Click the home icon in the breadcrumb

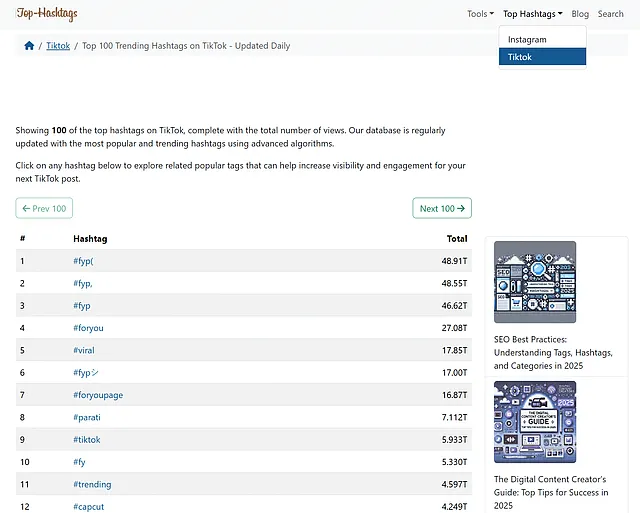tap(29, 46)
